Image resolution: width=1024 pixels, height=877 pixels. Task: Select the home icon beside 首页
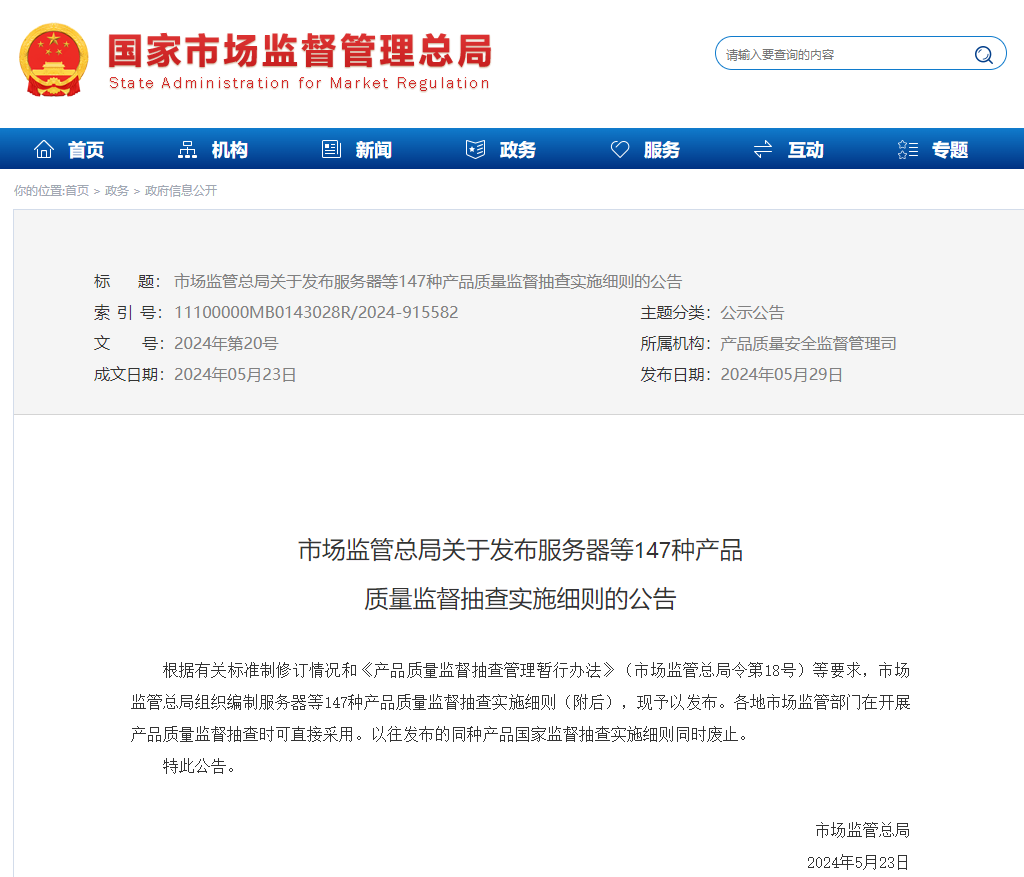point(43,147)
